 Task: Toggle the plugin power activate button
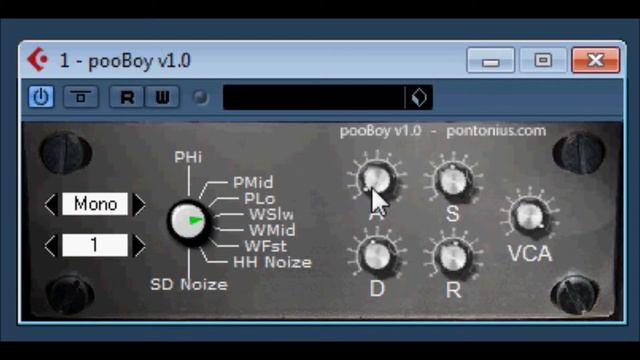41,97
